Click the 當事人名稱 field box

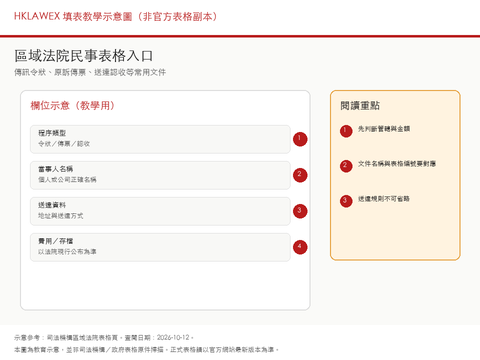[160, 175]
